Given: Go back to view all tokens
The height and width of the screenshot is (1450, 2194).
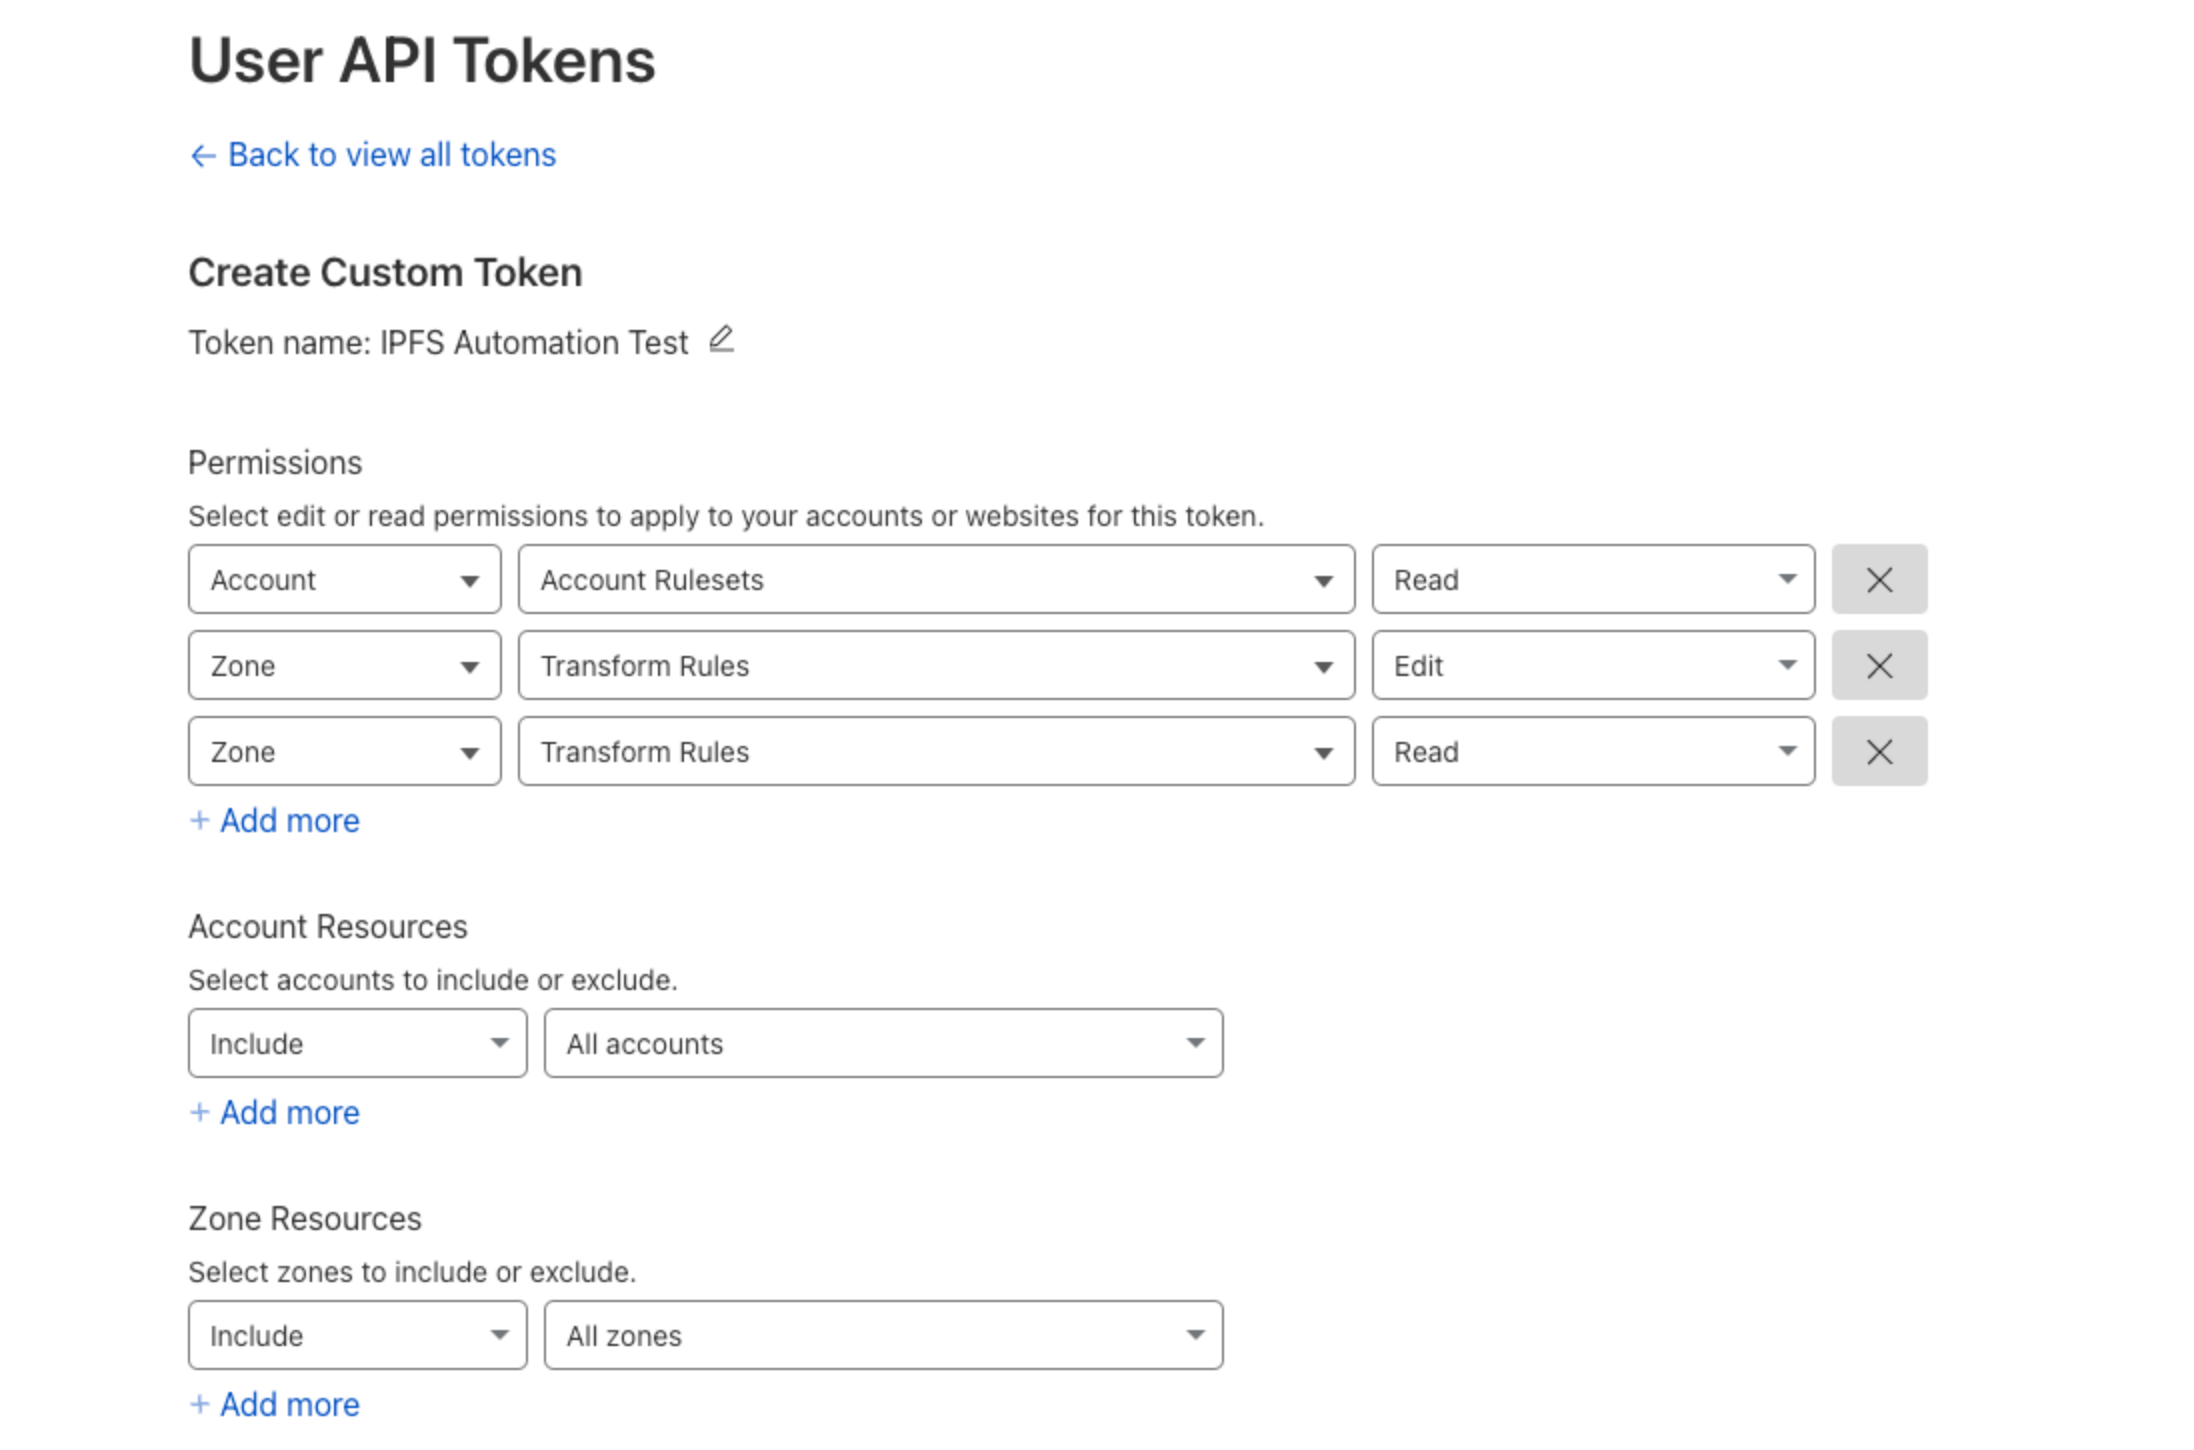Looking at the screenshot, I should (x=391, y=156).
